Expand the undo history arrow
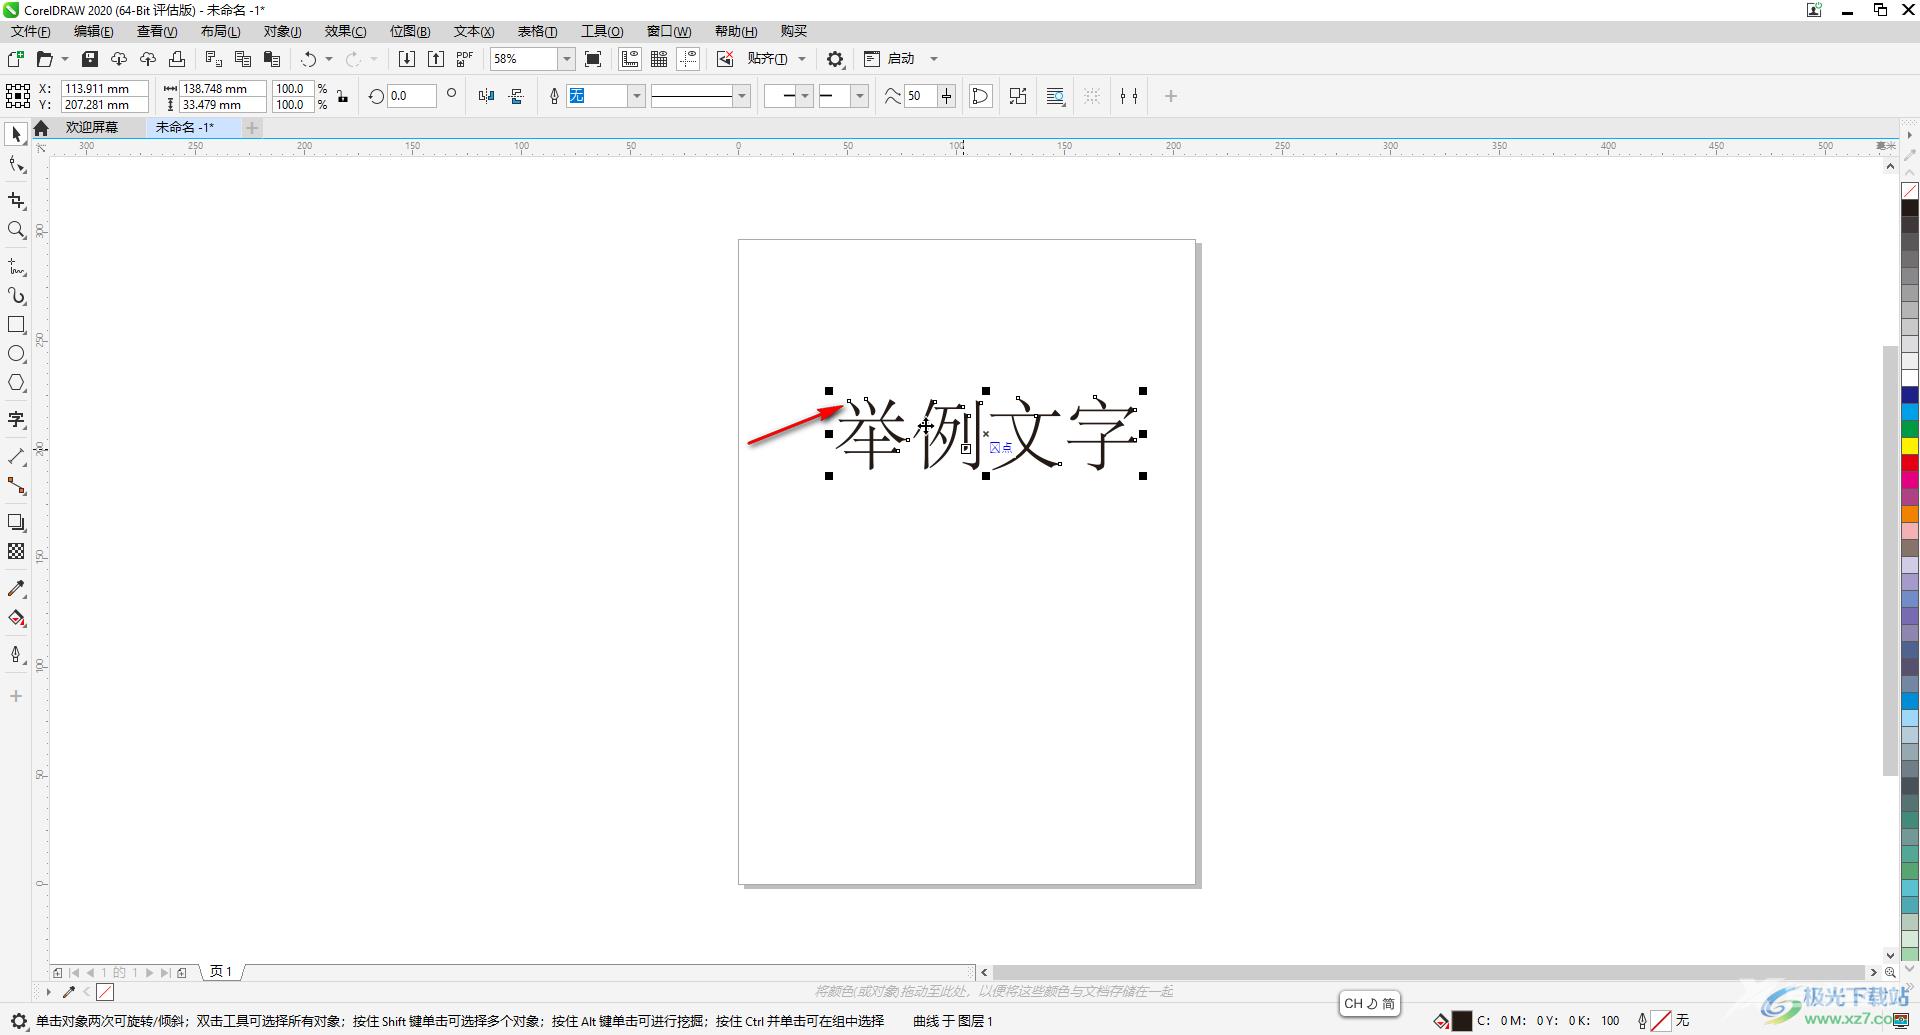 point(329,59)
